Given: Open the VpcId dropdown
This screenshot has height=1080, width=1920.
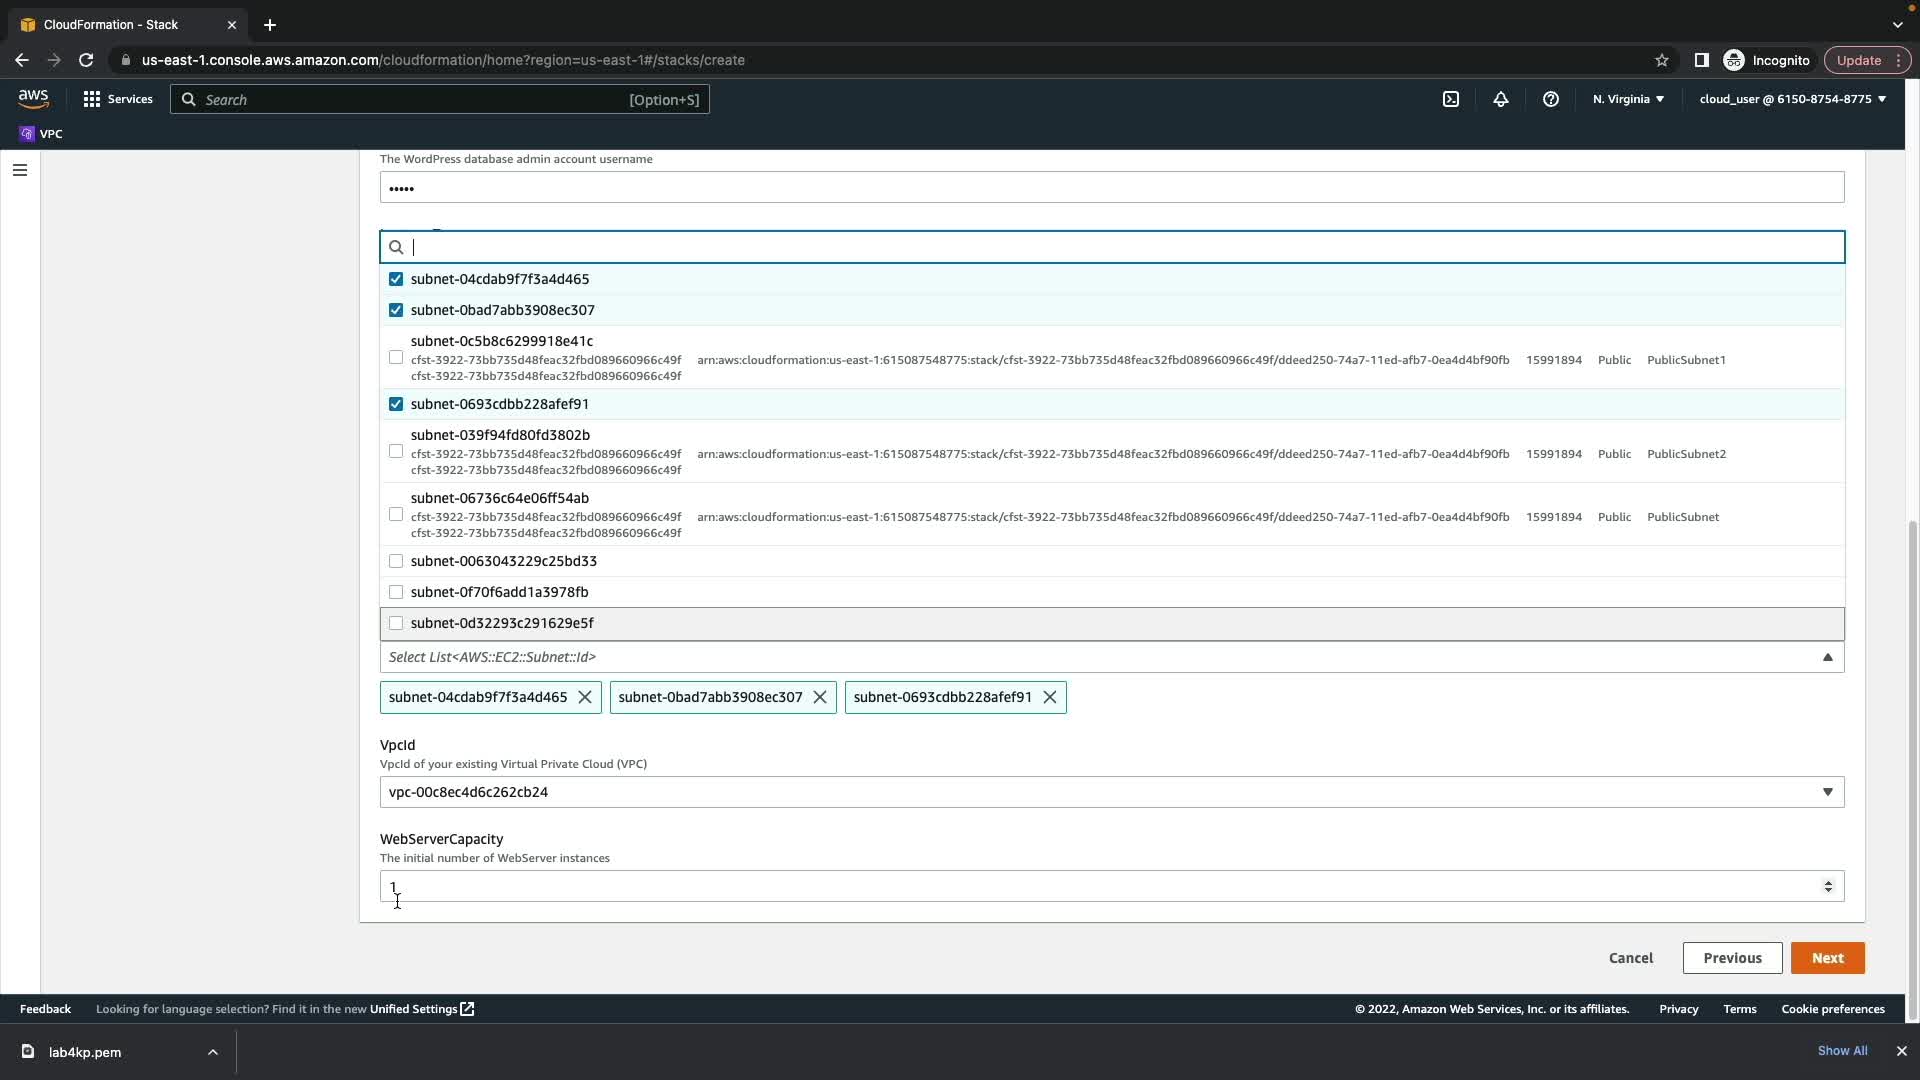Looking at the screenshot, I should [x=1827, y=792].
